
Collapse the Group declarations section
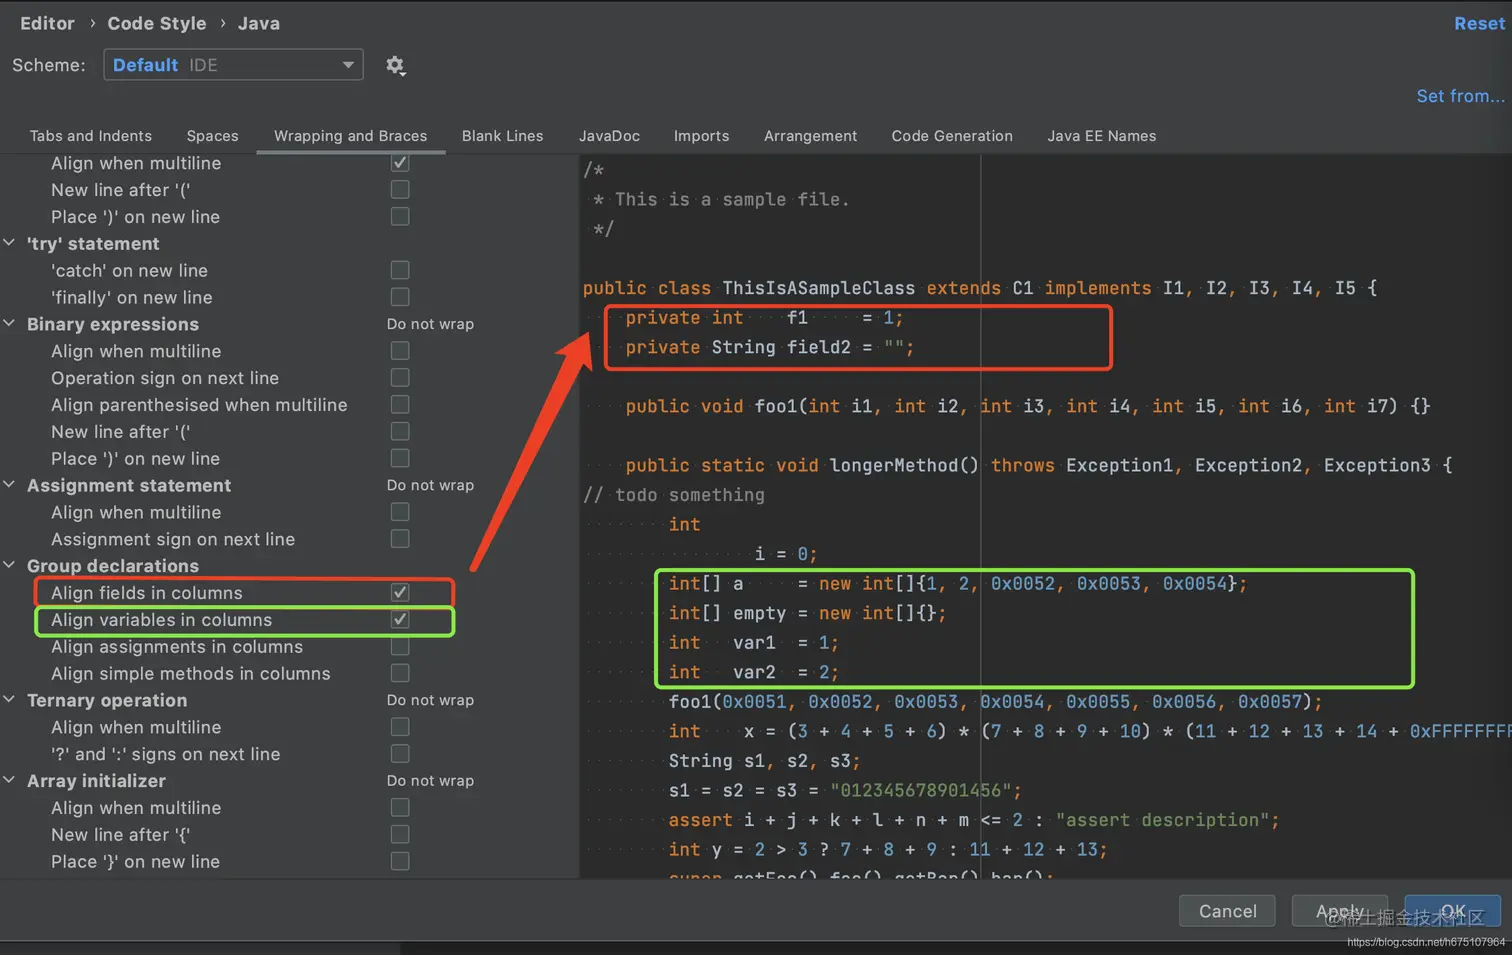click(x=10, y=566)
